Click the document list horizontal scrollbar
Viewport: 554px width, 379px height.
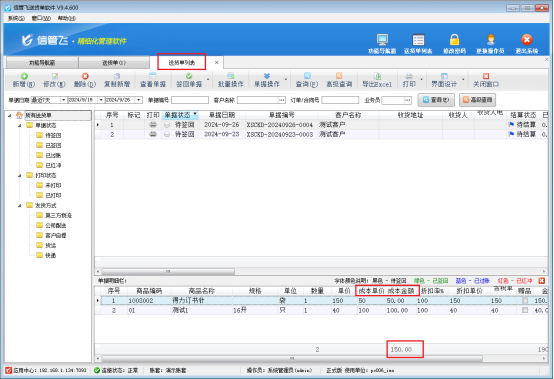click(168, 272)
